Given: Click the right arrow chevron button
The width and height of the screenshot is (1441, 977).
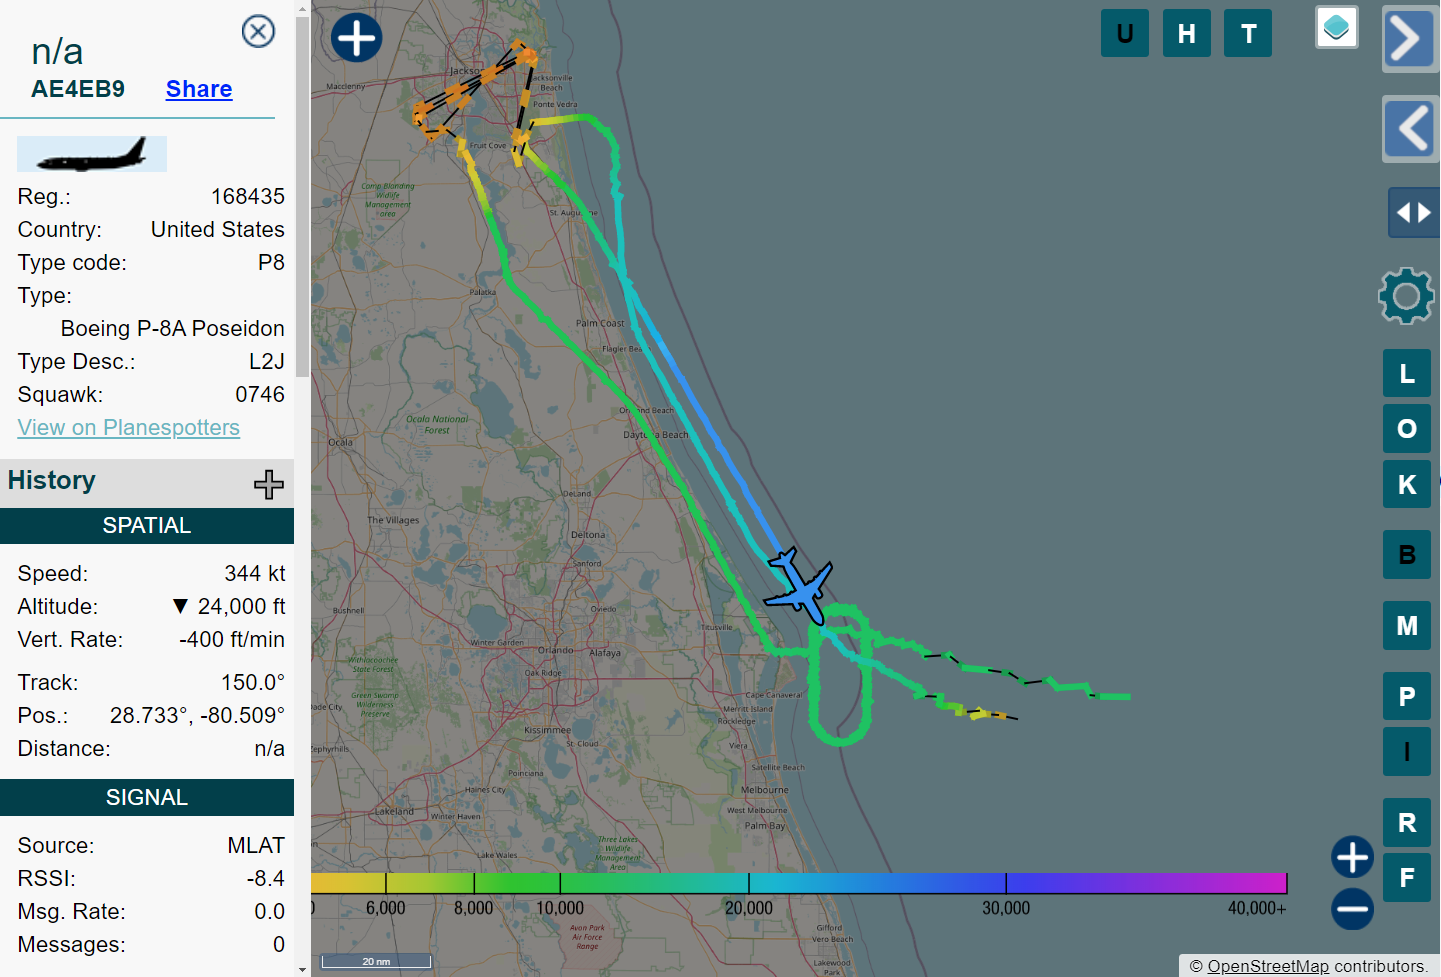Looking at the screenshot, I should click(x=1410, y=39).
